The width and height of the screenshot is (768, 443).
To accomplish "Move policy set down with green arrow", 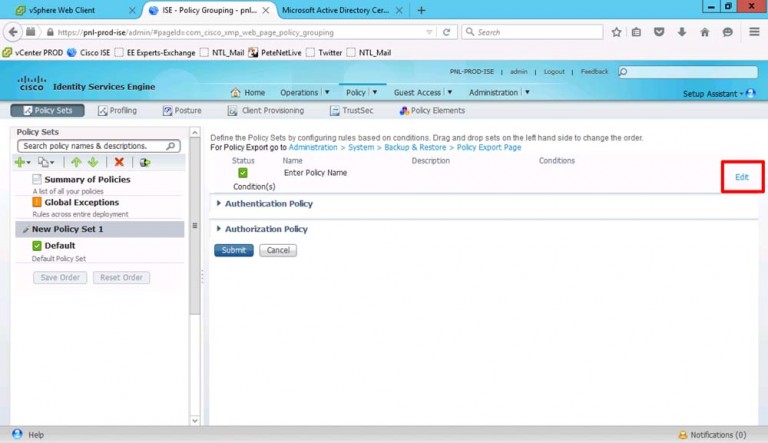I will 93,162.
